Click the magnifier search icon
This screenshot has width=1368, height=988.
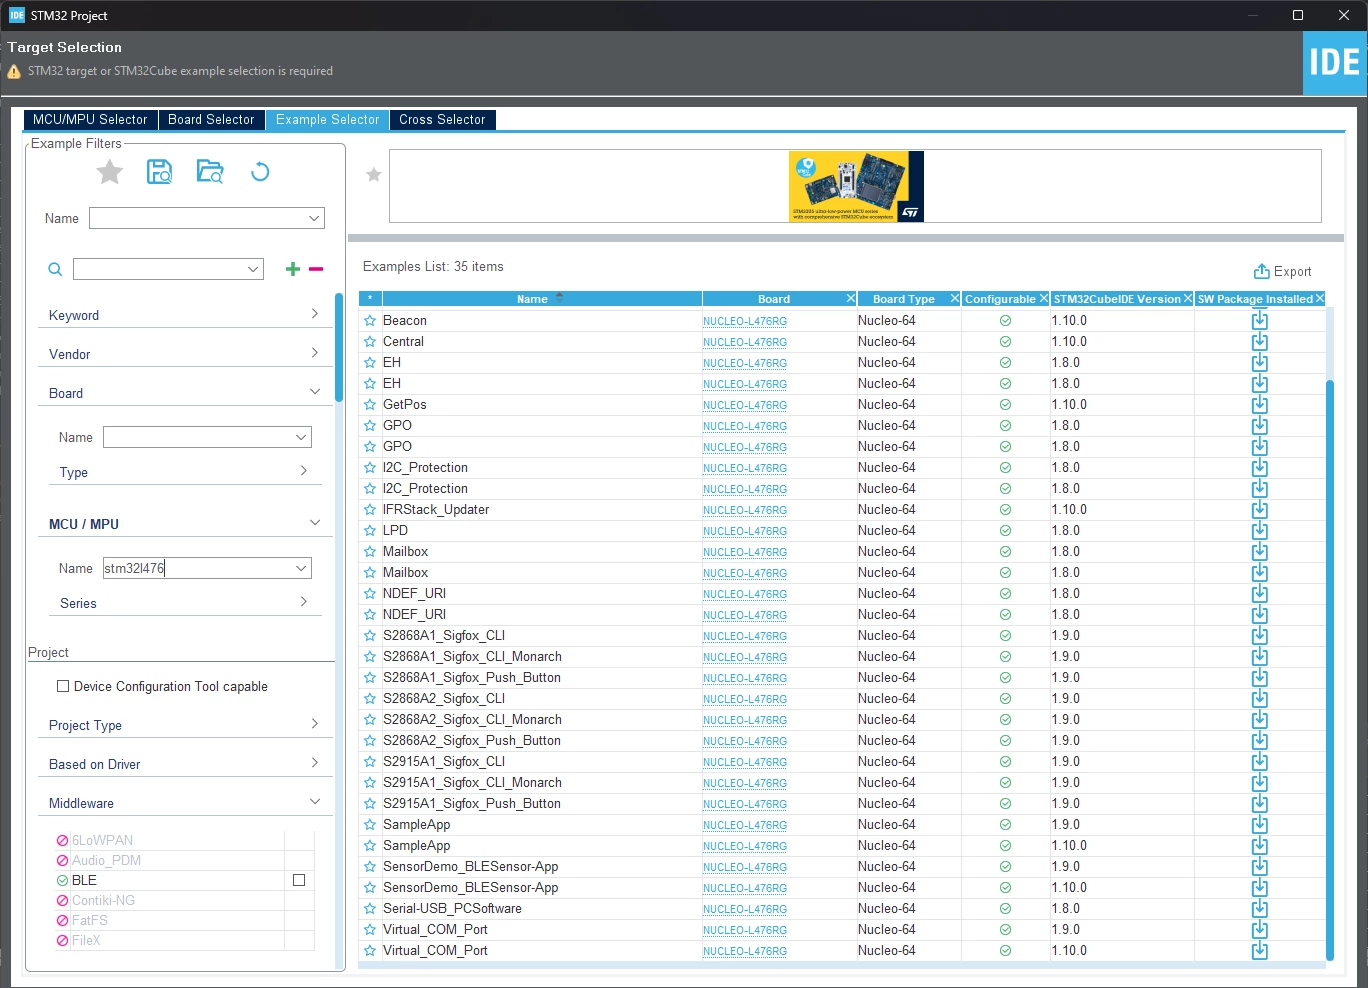click(x=55, y=269)
